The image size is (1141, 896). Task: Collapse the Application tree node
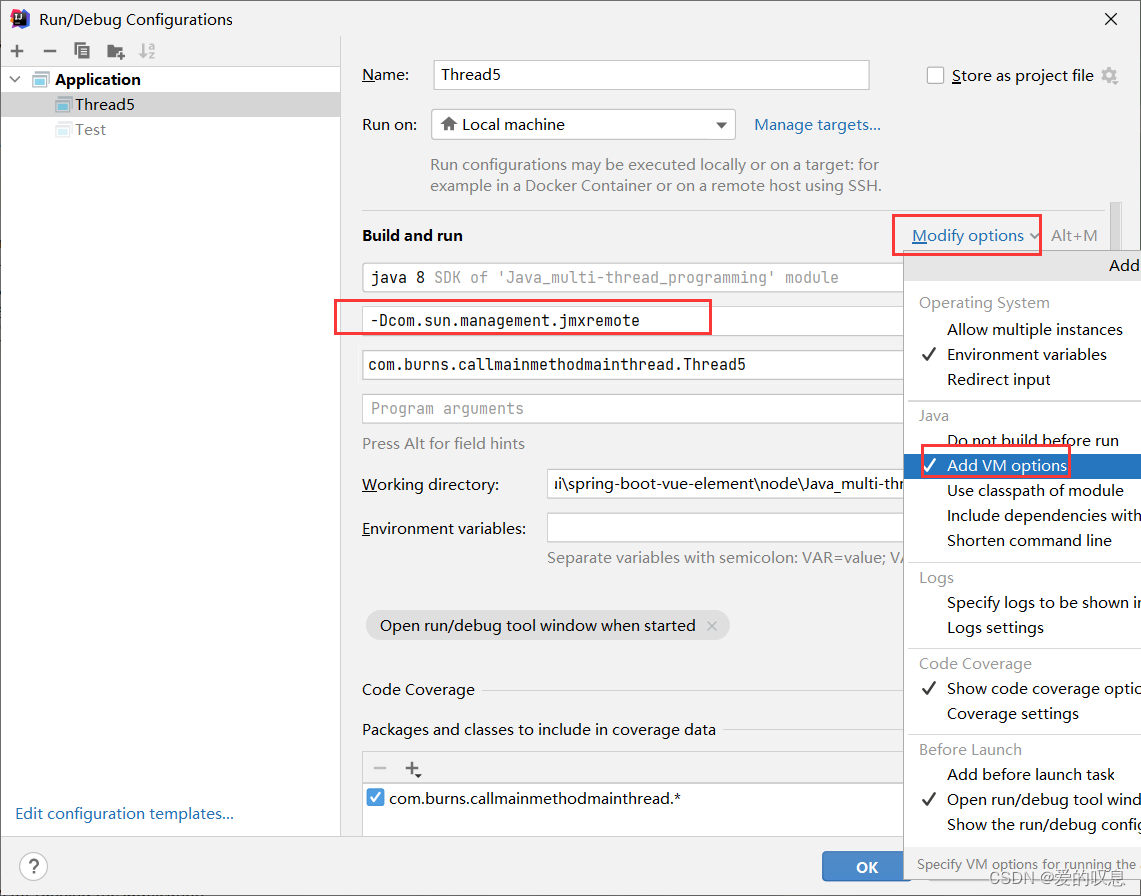[14, 78]
